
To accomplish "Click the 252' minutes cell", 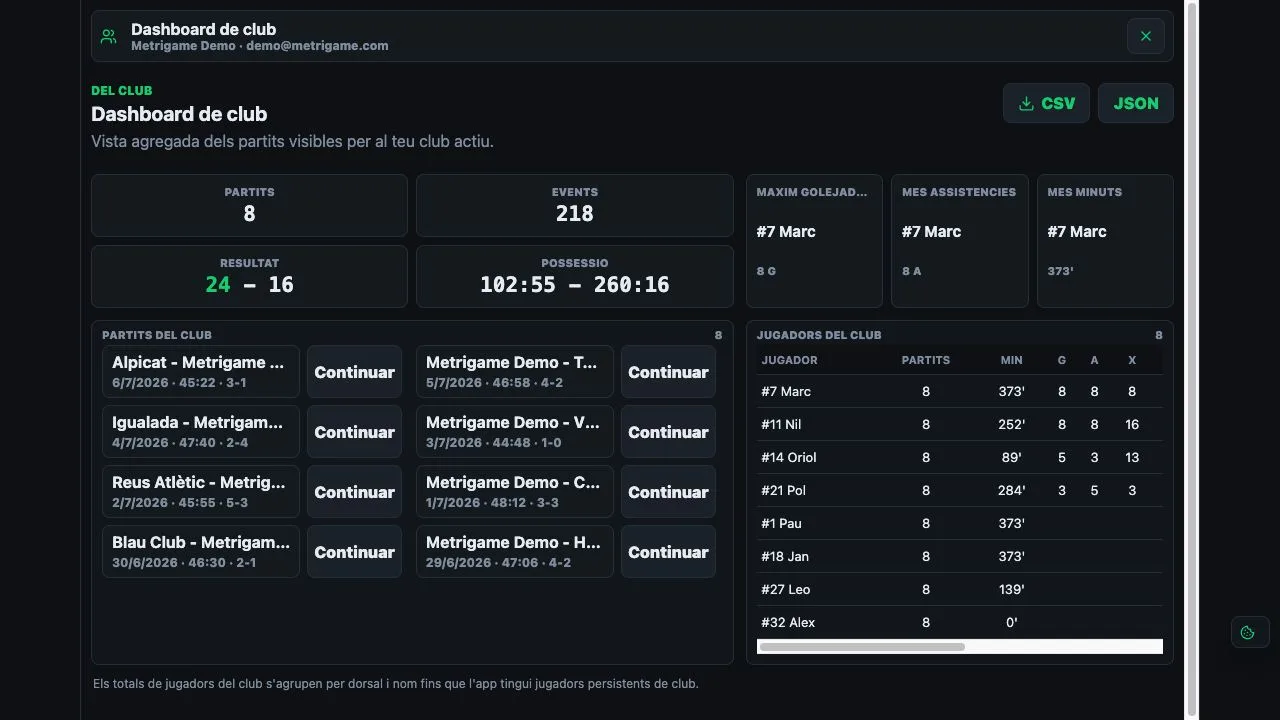I will click(x=1011, y=424).
